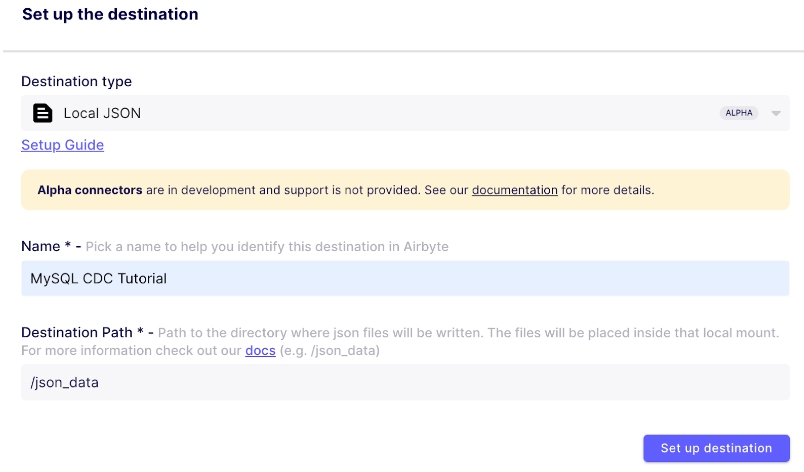Click the Local JSON file icon
This screenshot has height=472, width=804.
[x=42, y=113]
